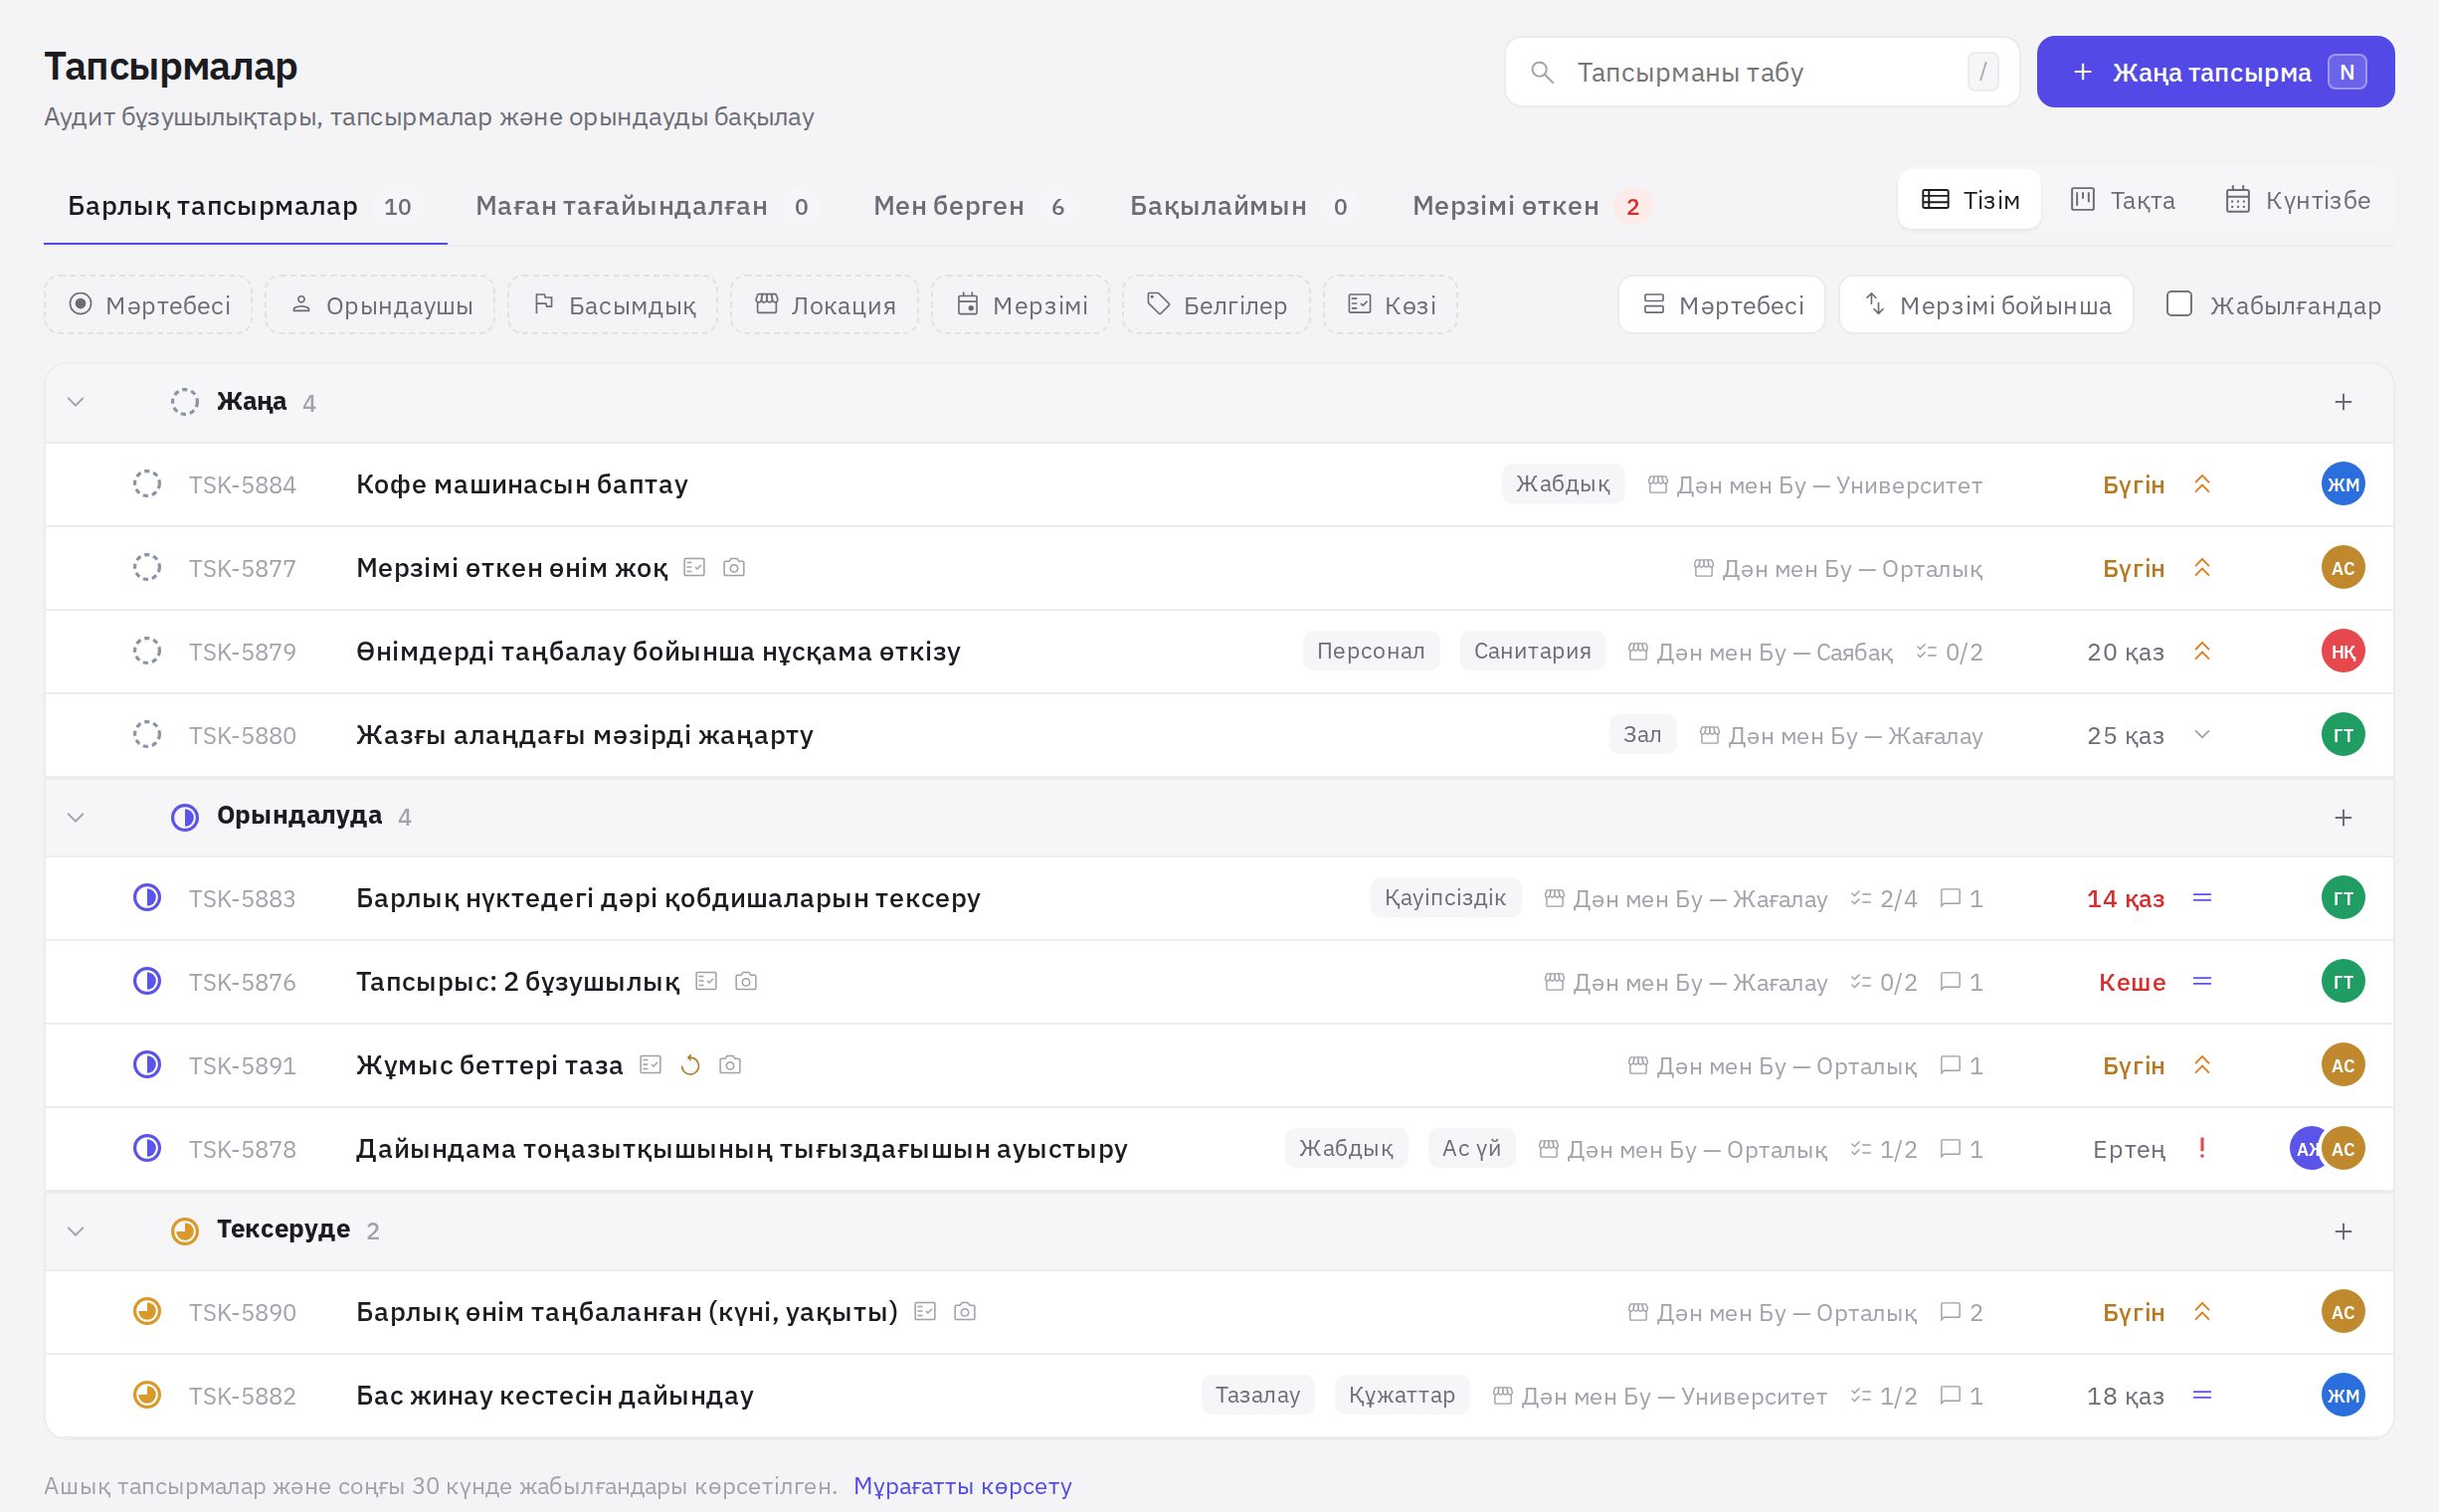Click status circle icon of TSK-5884

coord(147,484)
